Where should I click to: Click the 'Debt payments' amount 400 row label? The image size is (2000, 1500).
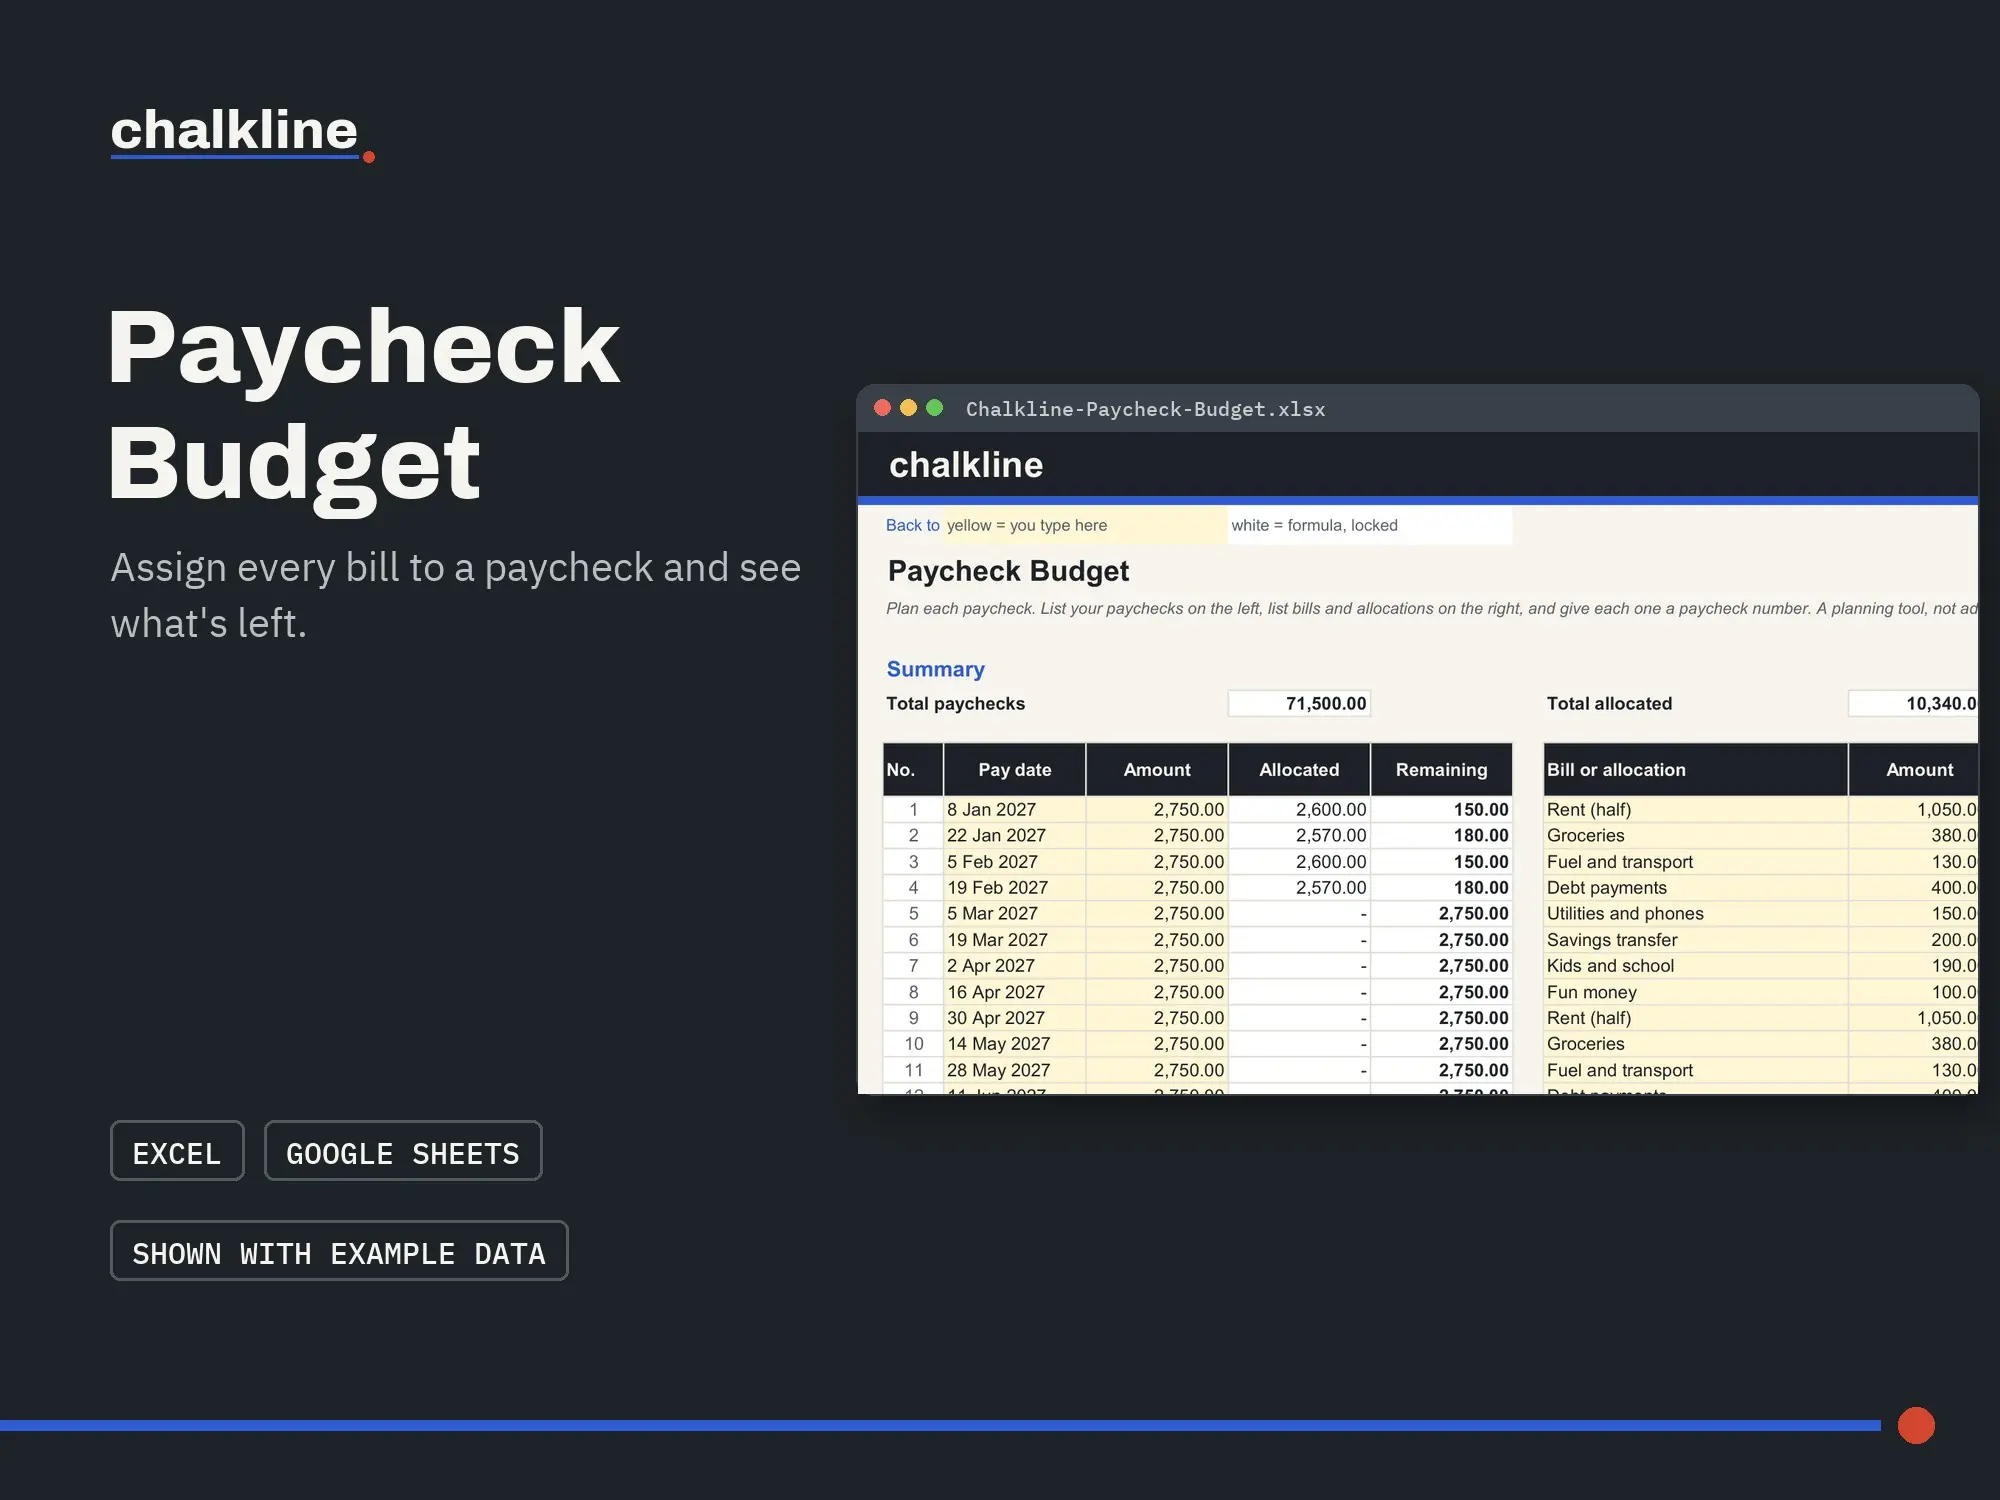click(x=1696, y=887)
